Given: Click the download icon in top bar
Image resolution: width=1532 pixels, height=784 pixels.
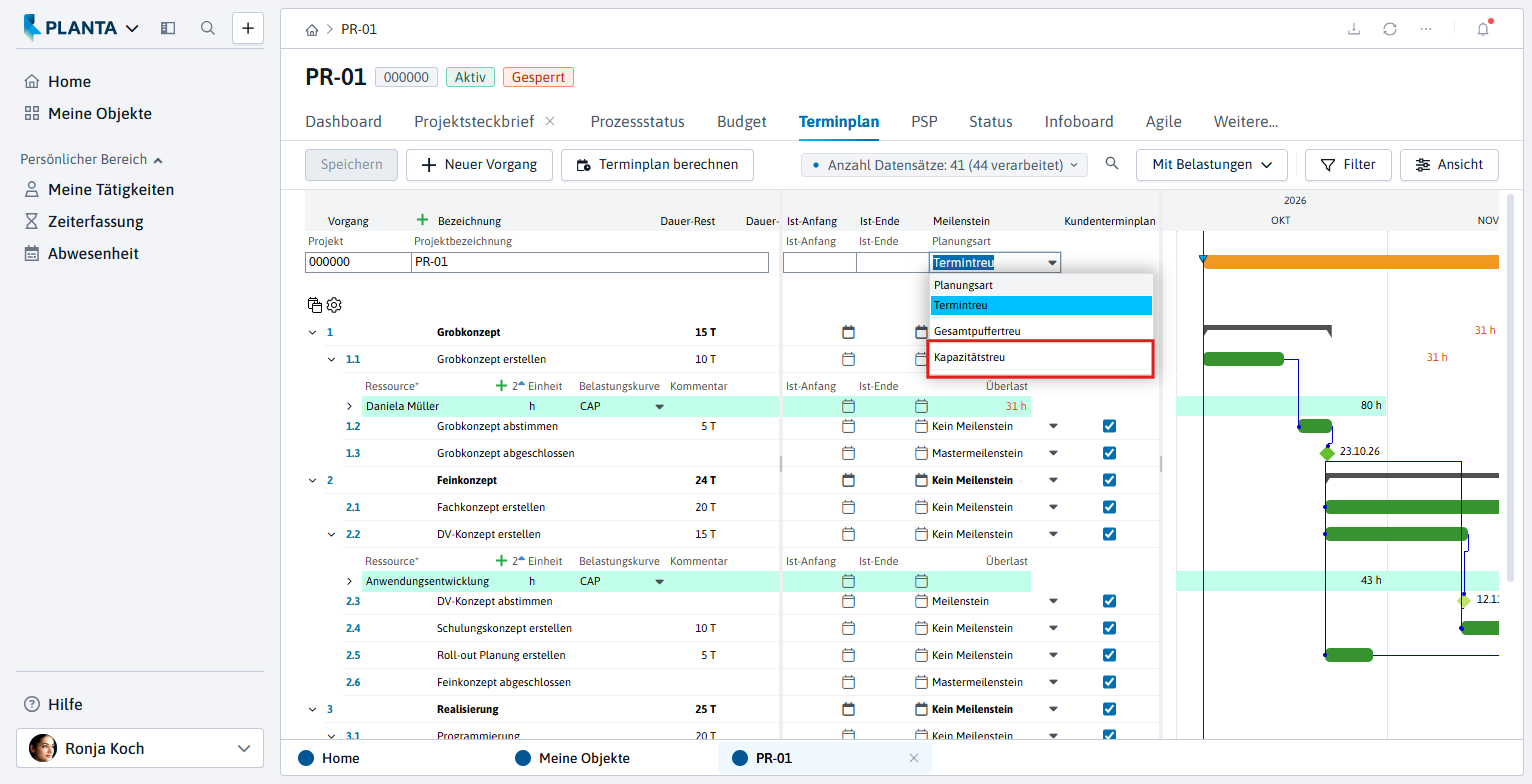Looking at the screenshot, I should point(1354,29).
